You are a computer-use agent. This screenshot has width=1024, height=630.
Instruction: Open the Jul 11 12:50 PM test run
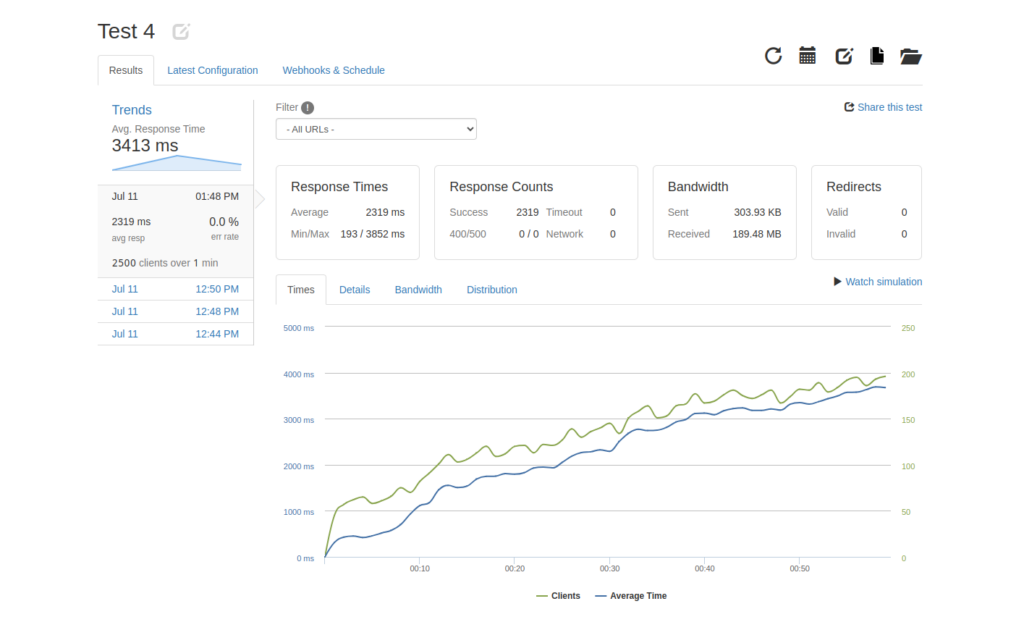175,289
